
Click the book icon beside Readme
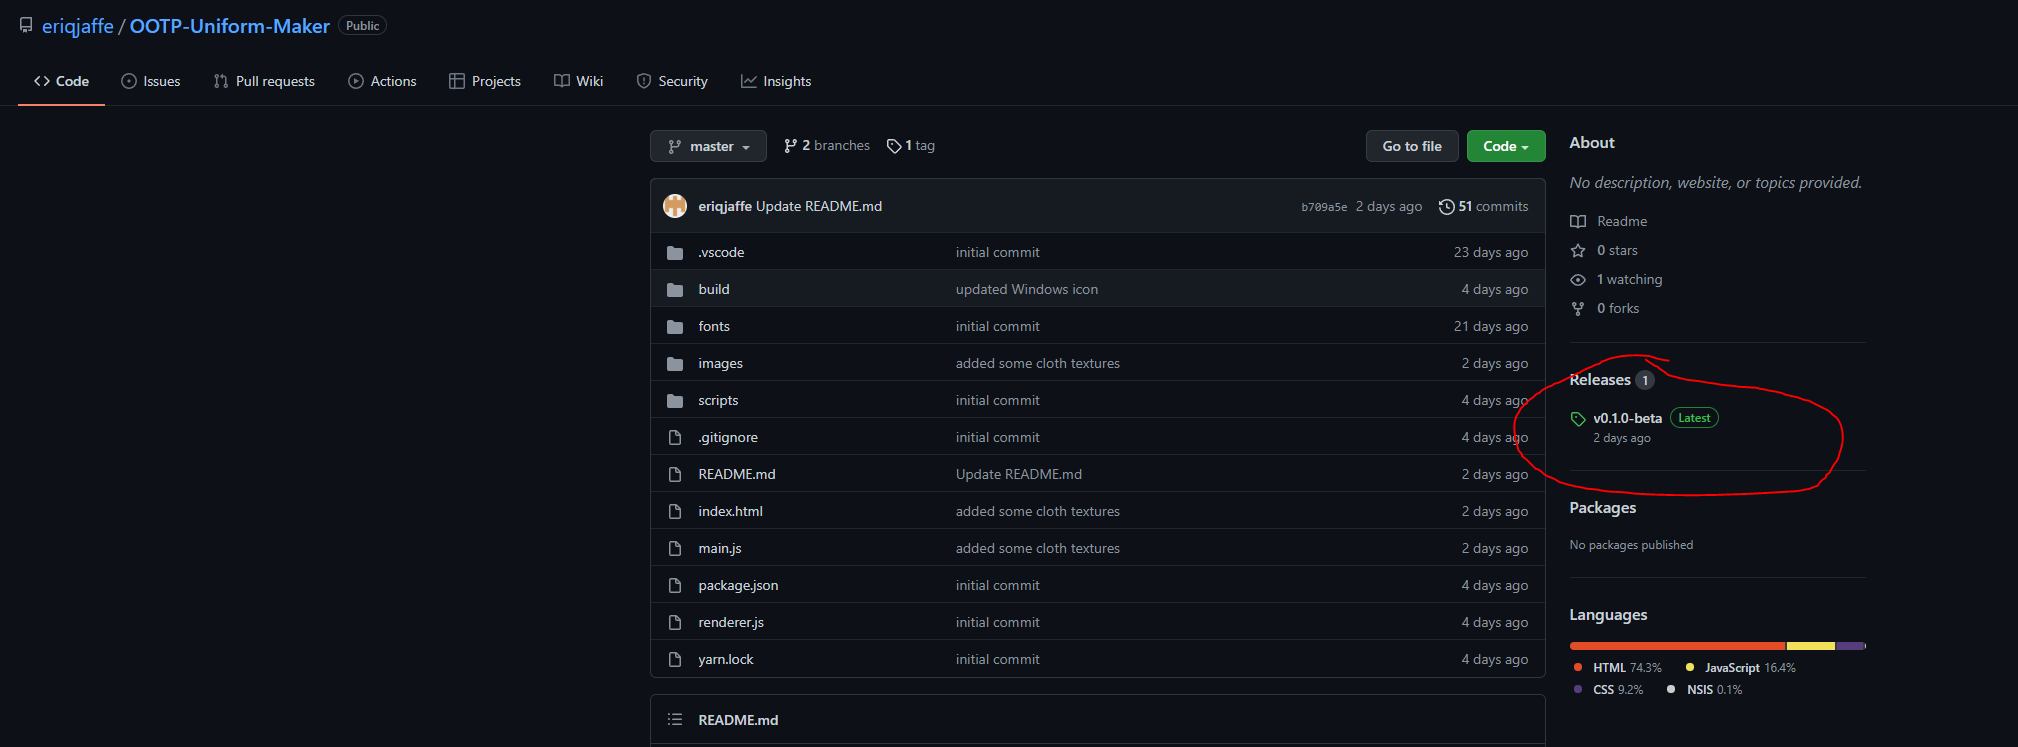(x=1578, y=222)
